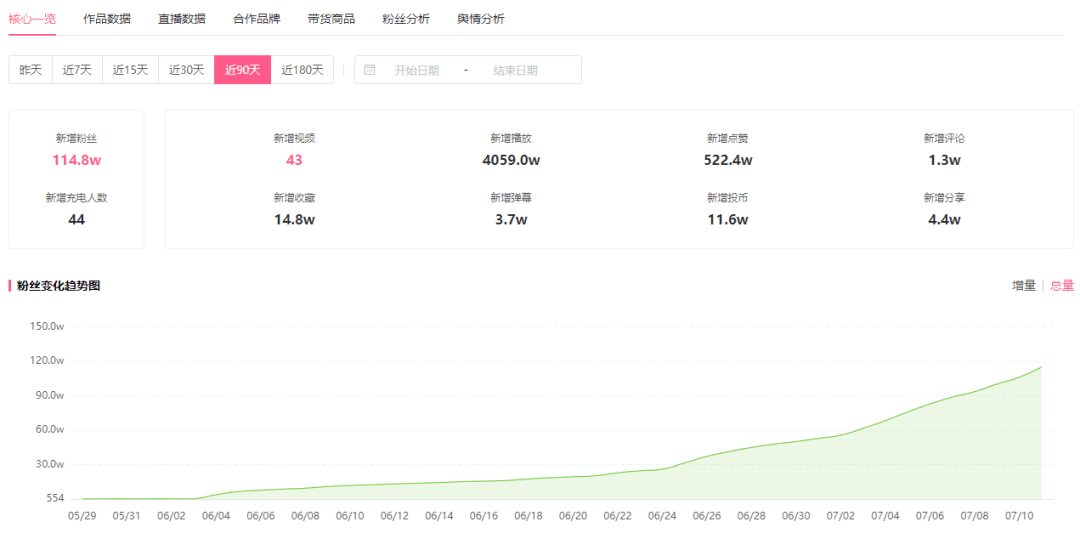Click the 新增投币 value 11.6w
1080x533 pixels.
click(727, 220)
